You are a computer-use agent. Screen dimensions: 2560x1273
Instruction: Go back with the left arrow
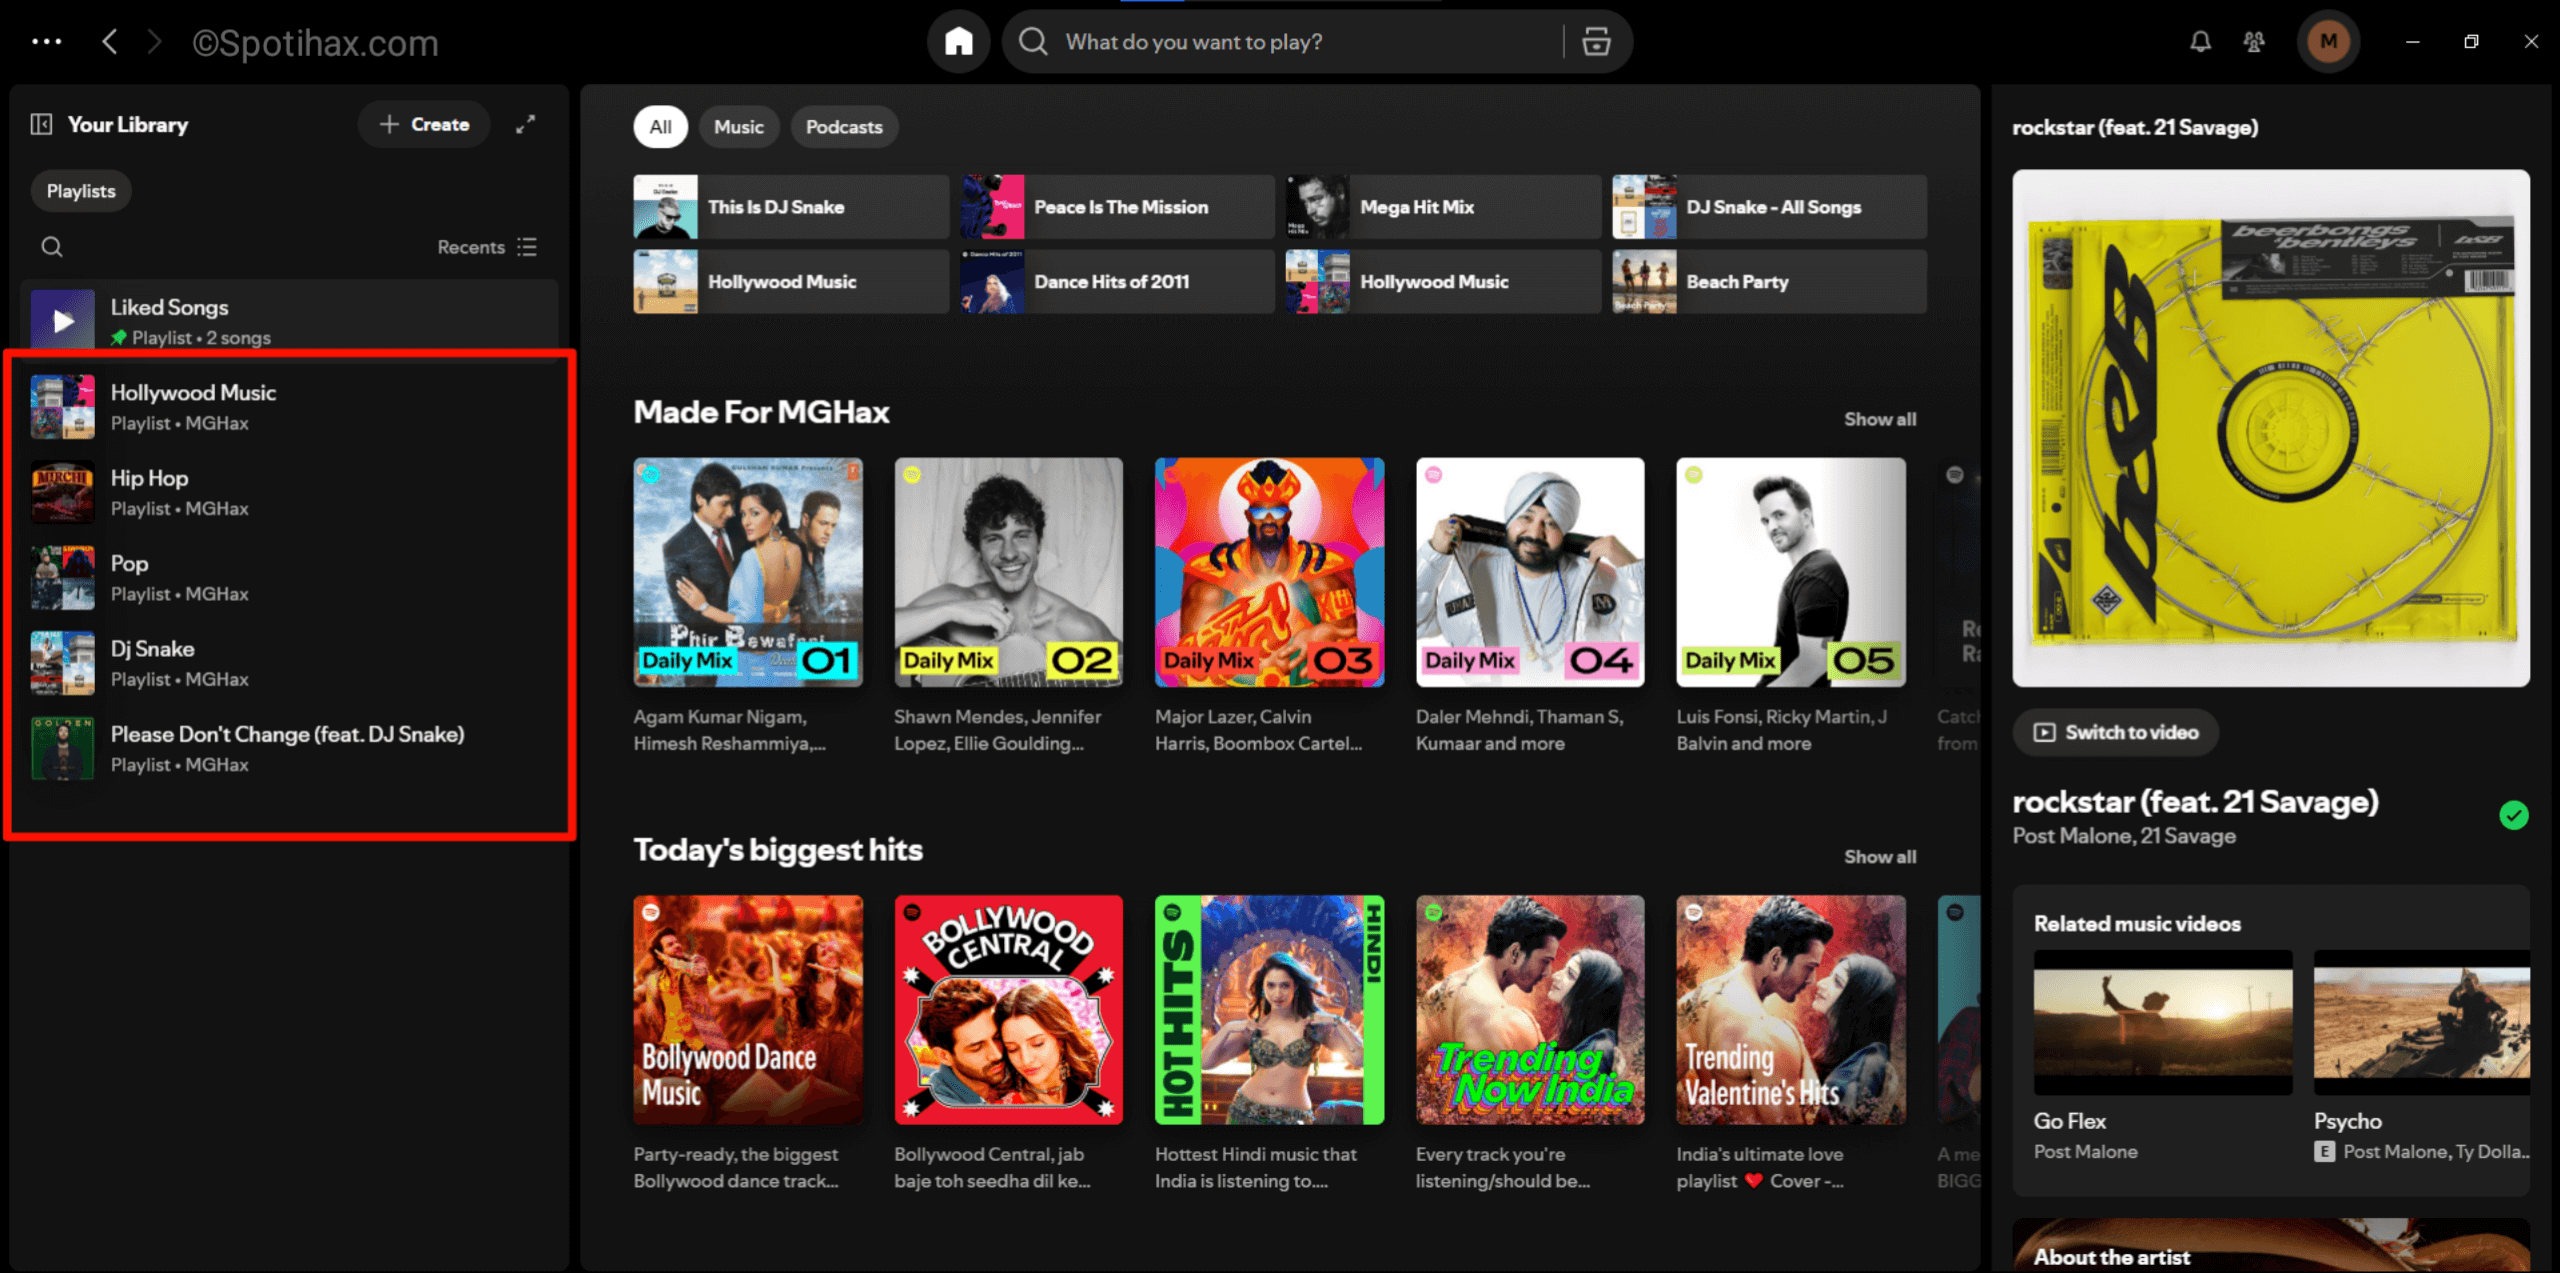[110, 42]
